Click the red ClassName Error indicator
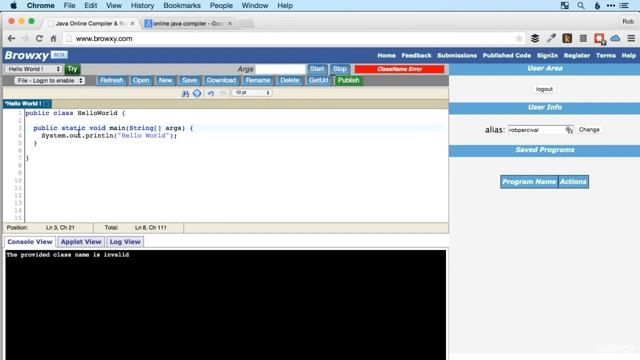This screenshot has width=640, height=360. 399,69
